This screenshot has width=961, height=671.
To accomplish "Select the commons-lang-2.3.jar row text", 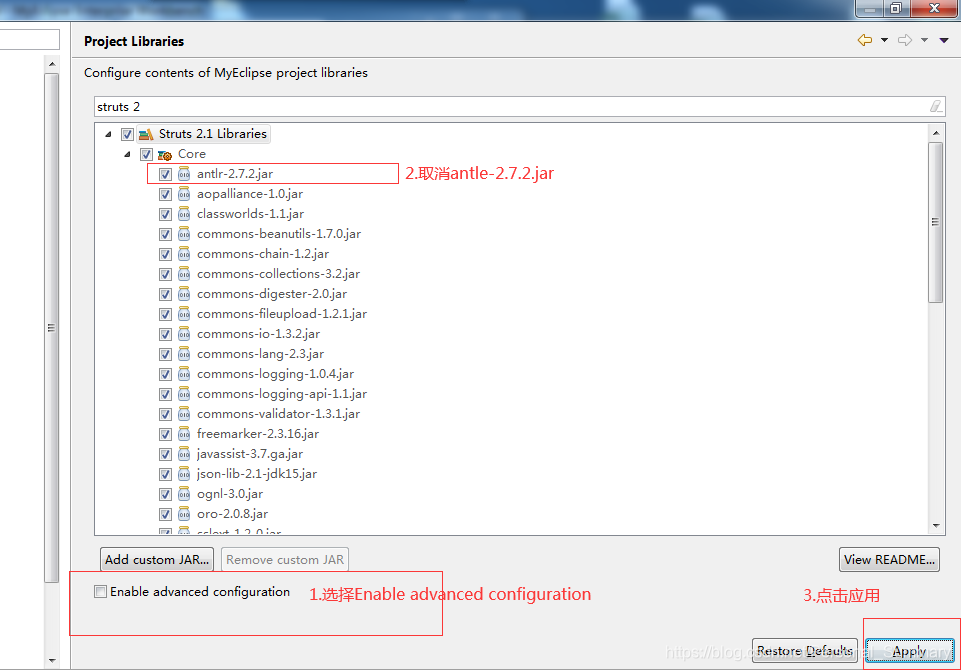I will (x=260, y=354).
